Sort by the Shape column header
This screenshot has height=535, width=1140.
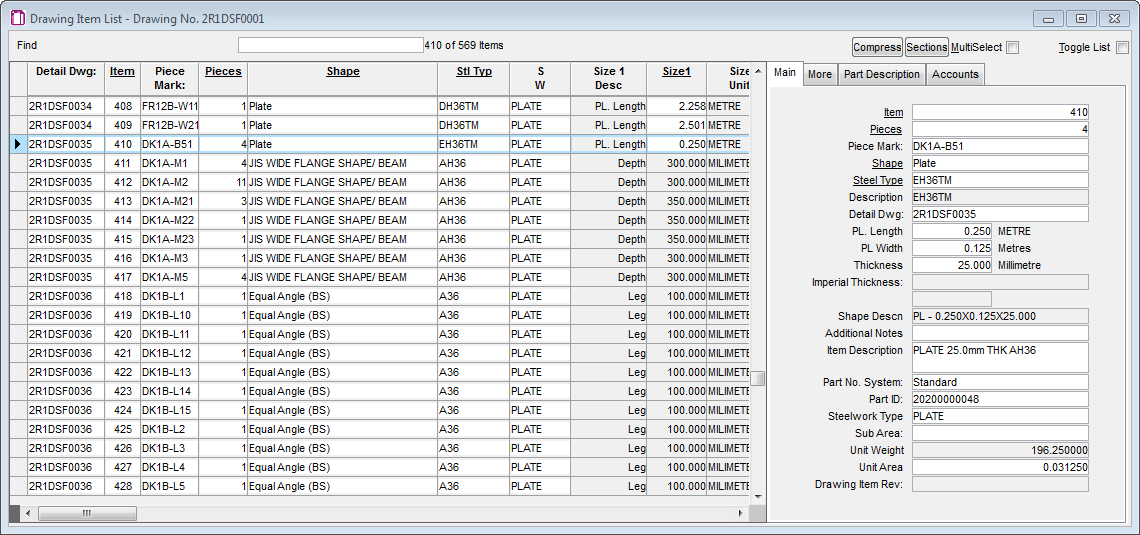tap(342, 72)
